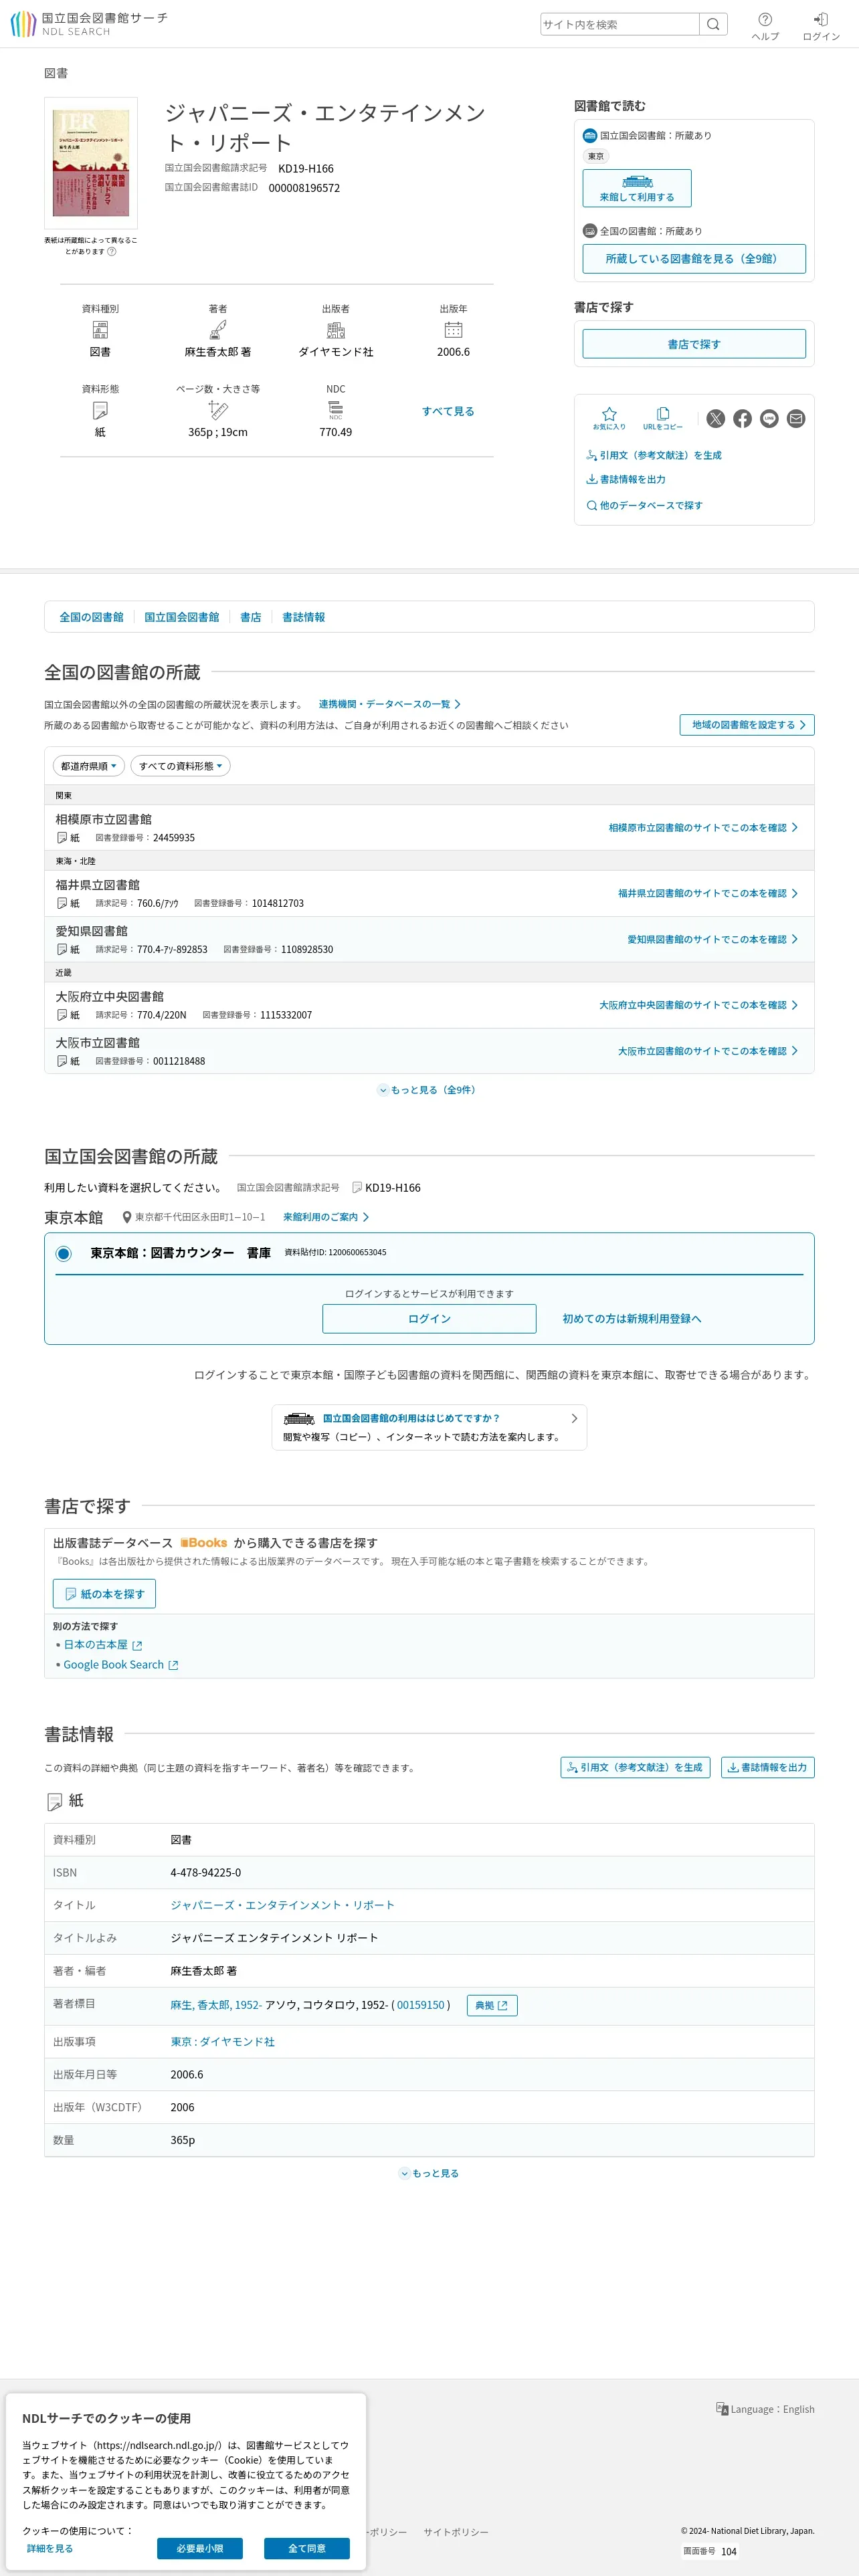Click 書誌情報を出力 sidebar link

[626, 479]
